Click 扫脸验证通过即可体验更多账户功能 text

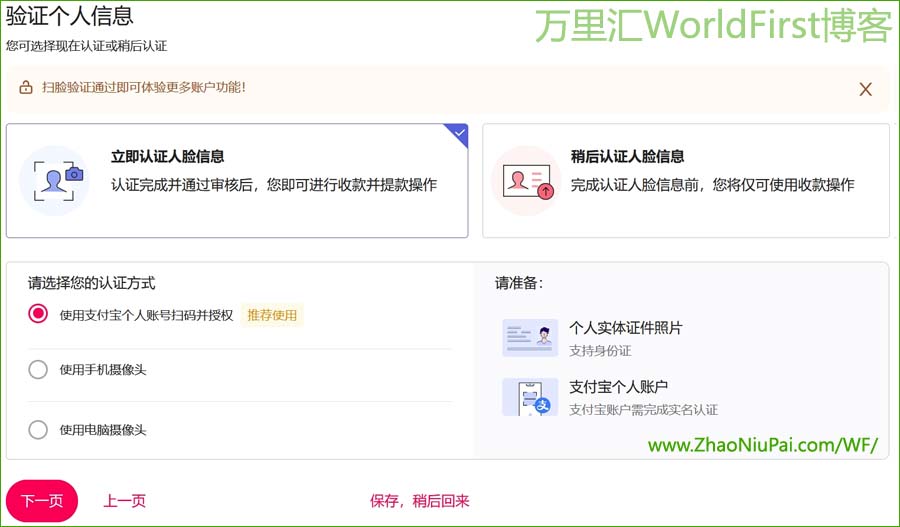[x=143, y=87]
